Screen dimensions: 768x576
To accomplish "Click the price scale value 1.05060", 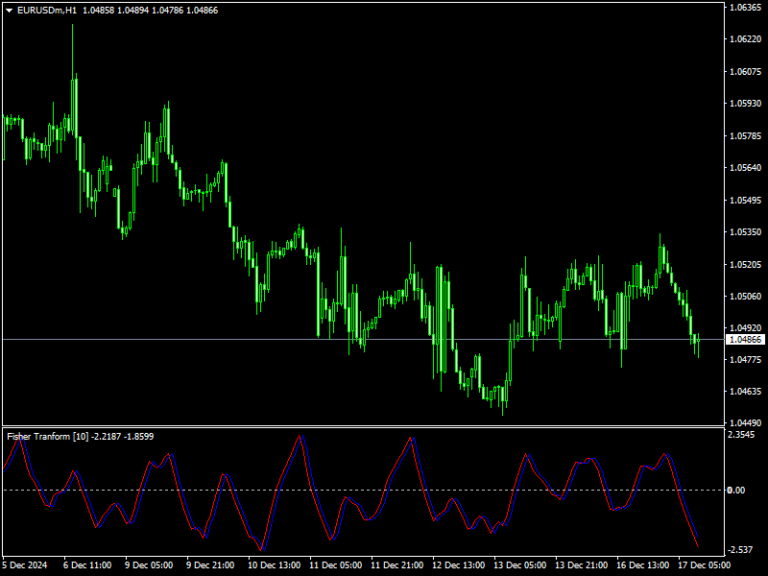I will (x=745, y=296).
